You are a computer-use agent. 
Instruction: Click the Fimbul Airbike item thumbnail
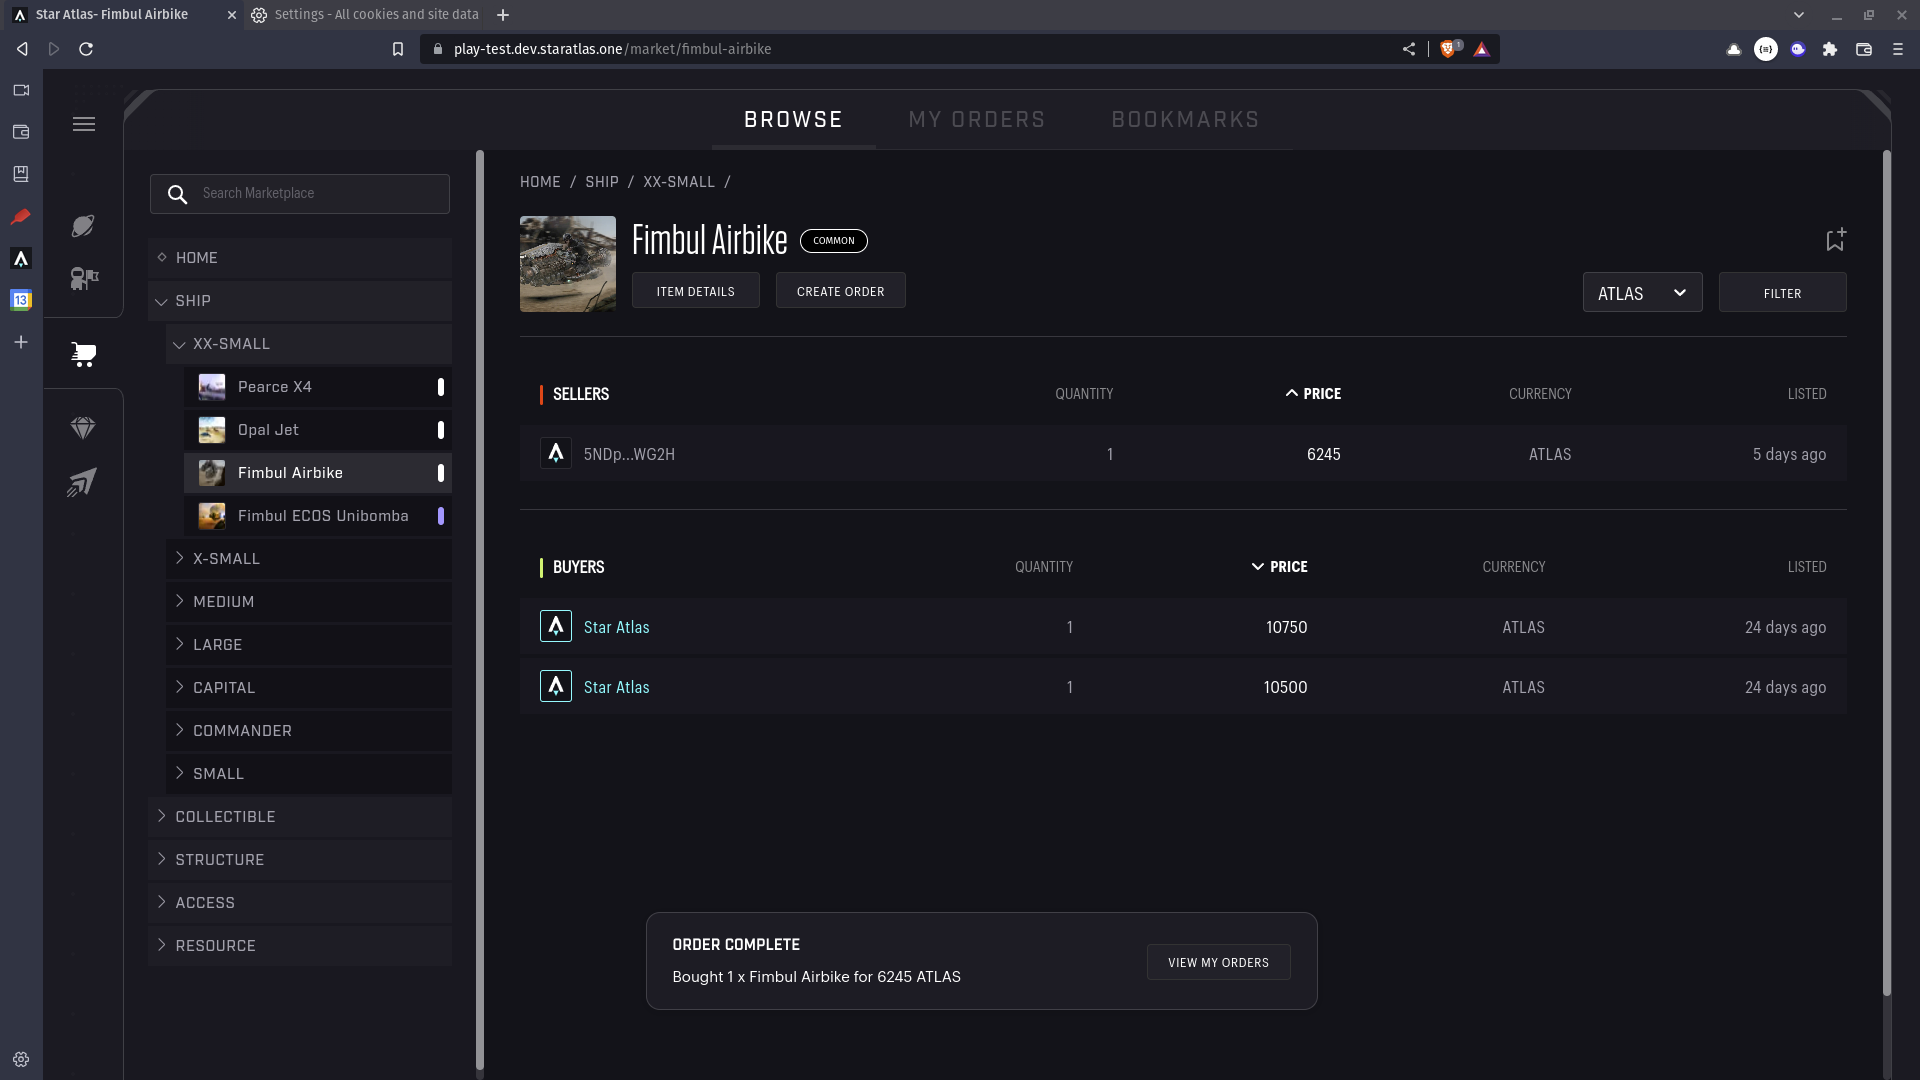568,264
